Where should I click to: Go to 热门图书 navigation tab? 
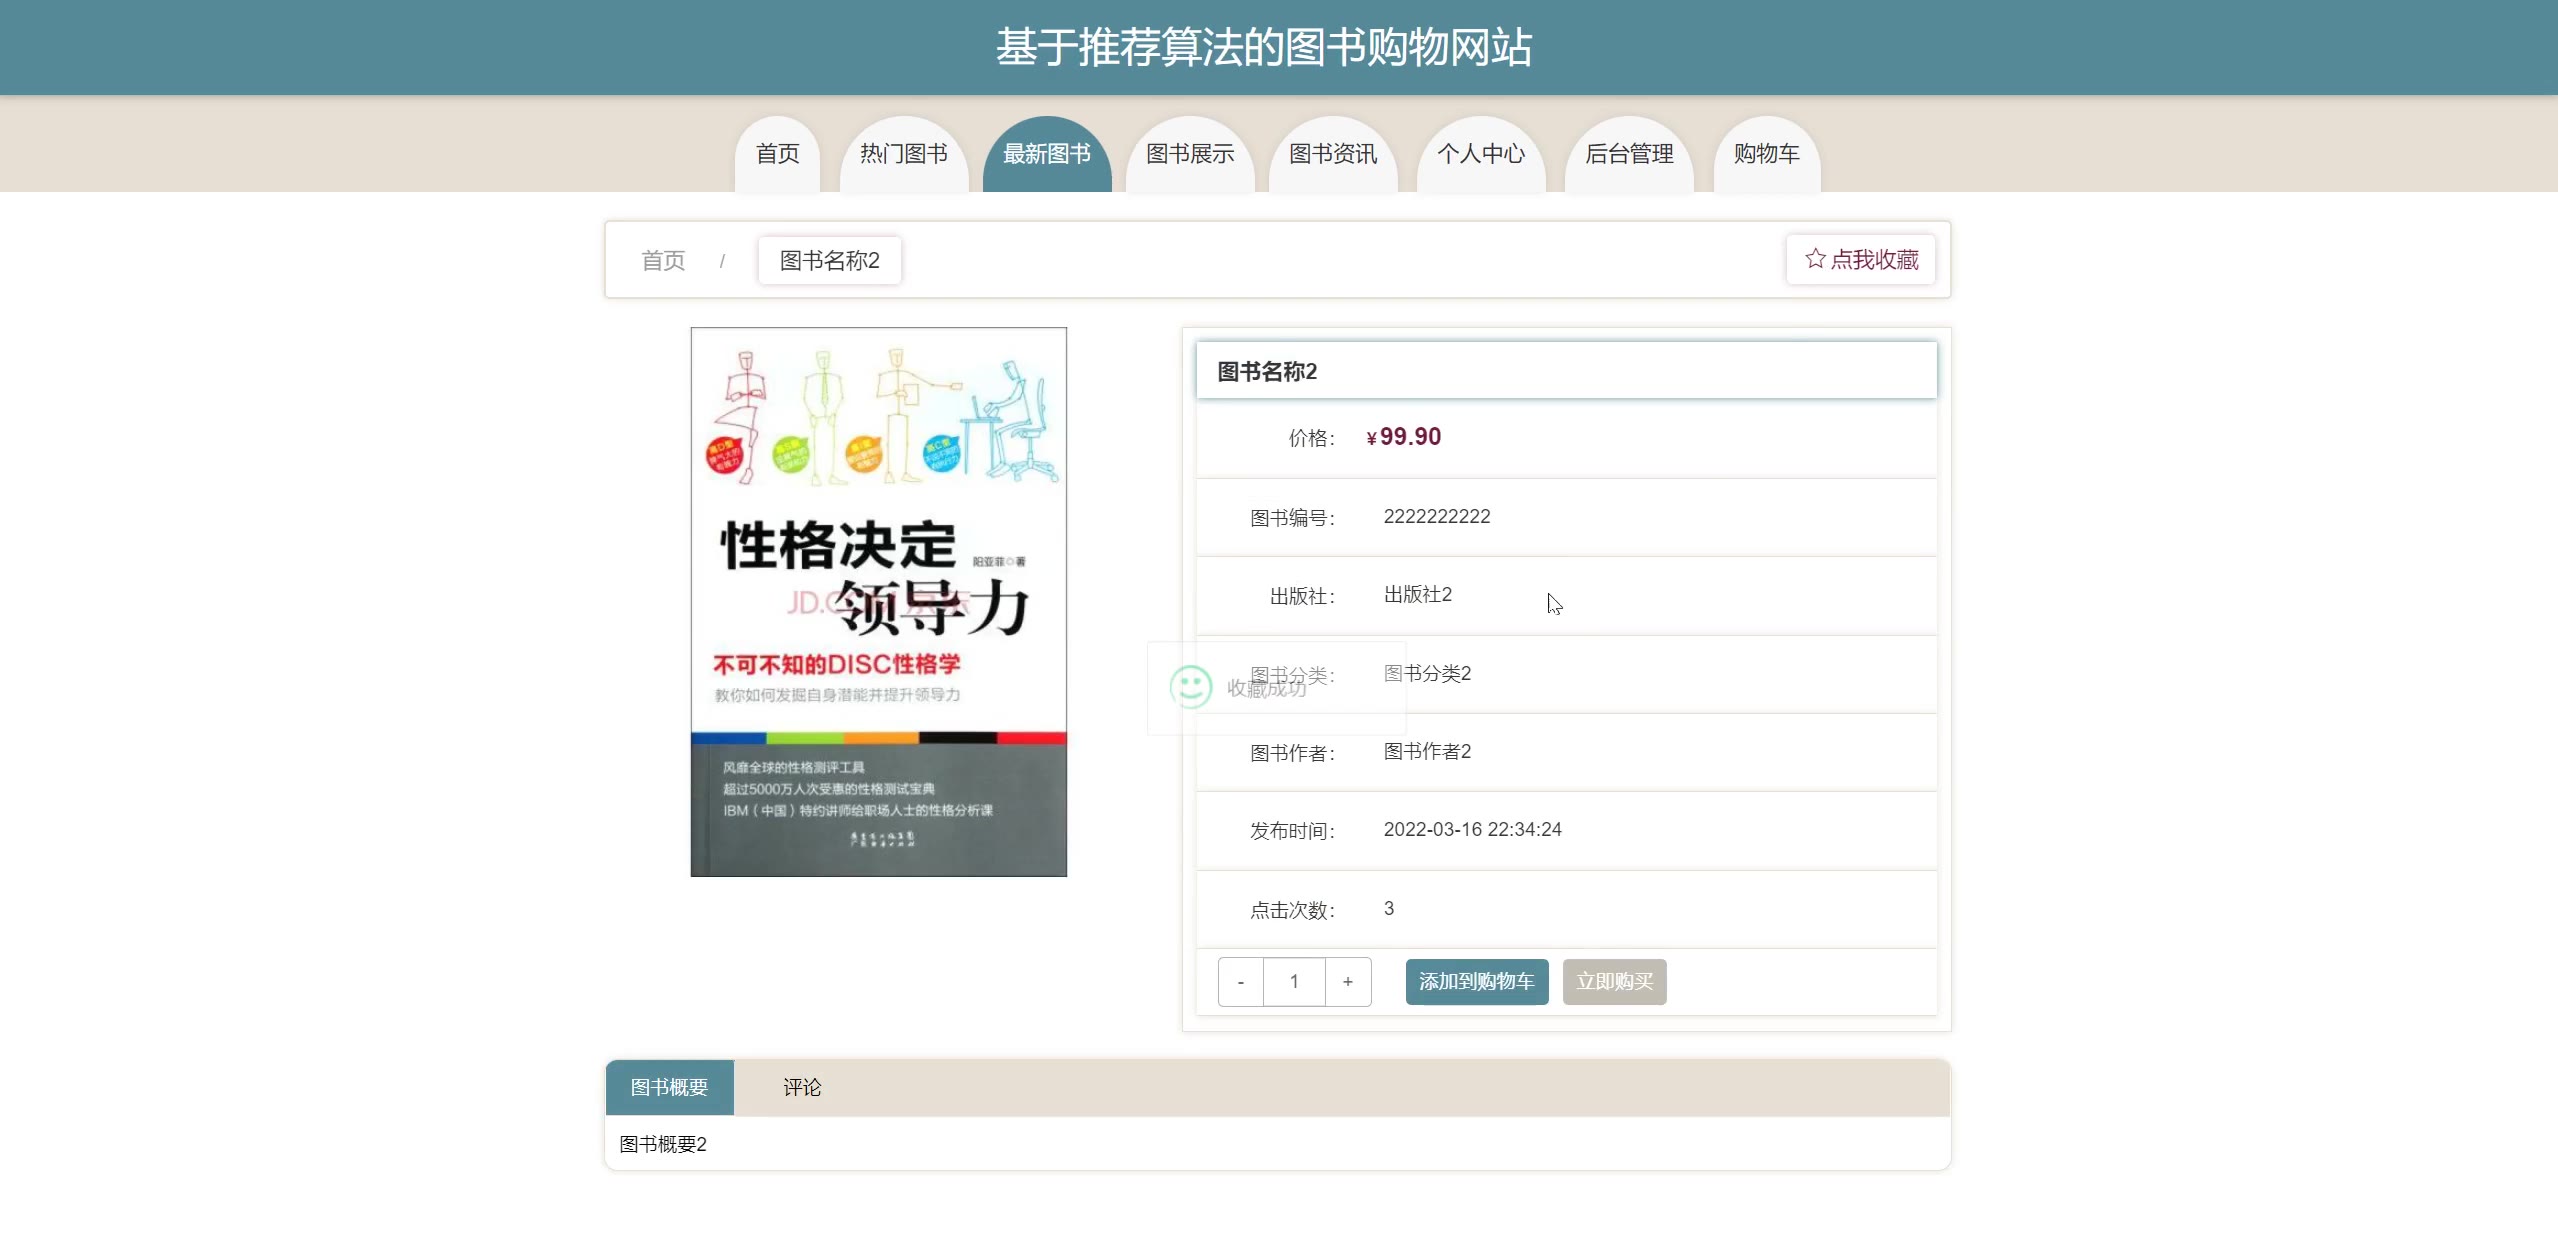click(x=903, y=154)
